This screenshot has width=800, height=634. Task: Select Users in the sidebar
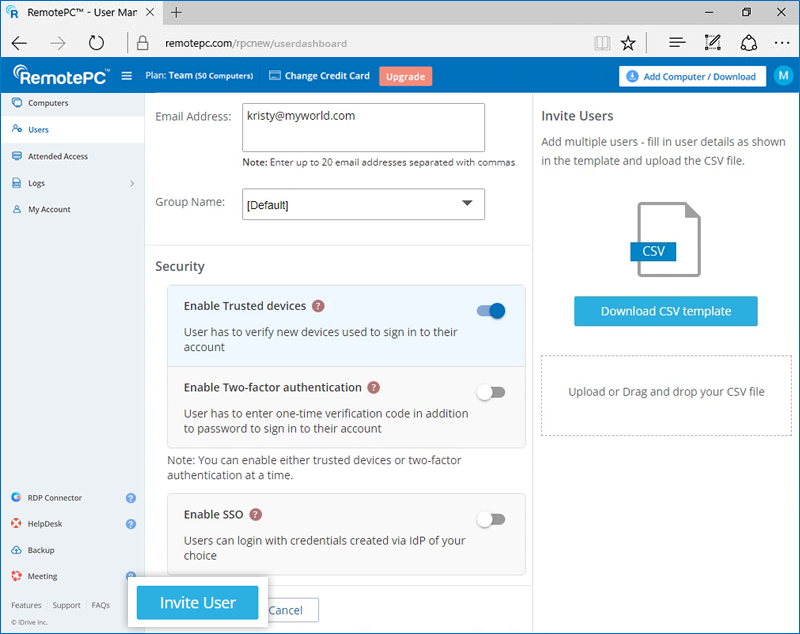point(72,130)
